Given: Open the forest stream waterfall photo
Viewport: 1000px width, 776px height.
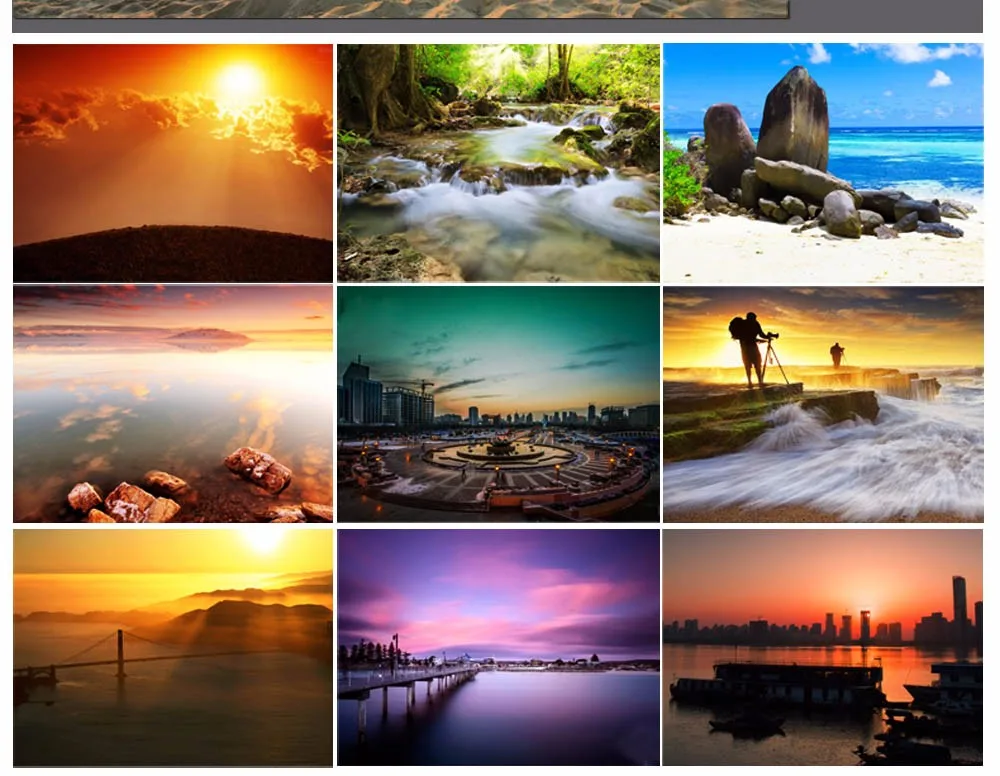Looking at the screenshot, I should tap(498, 163).
